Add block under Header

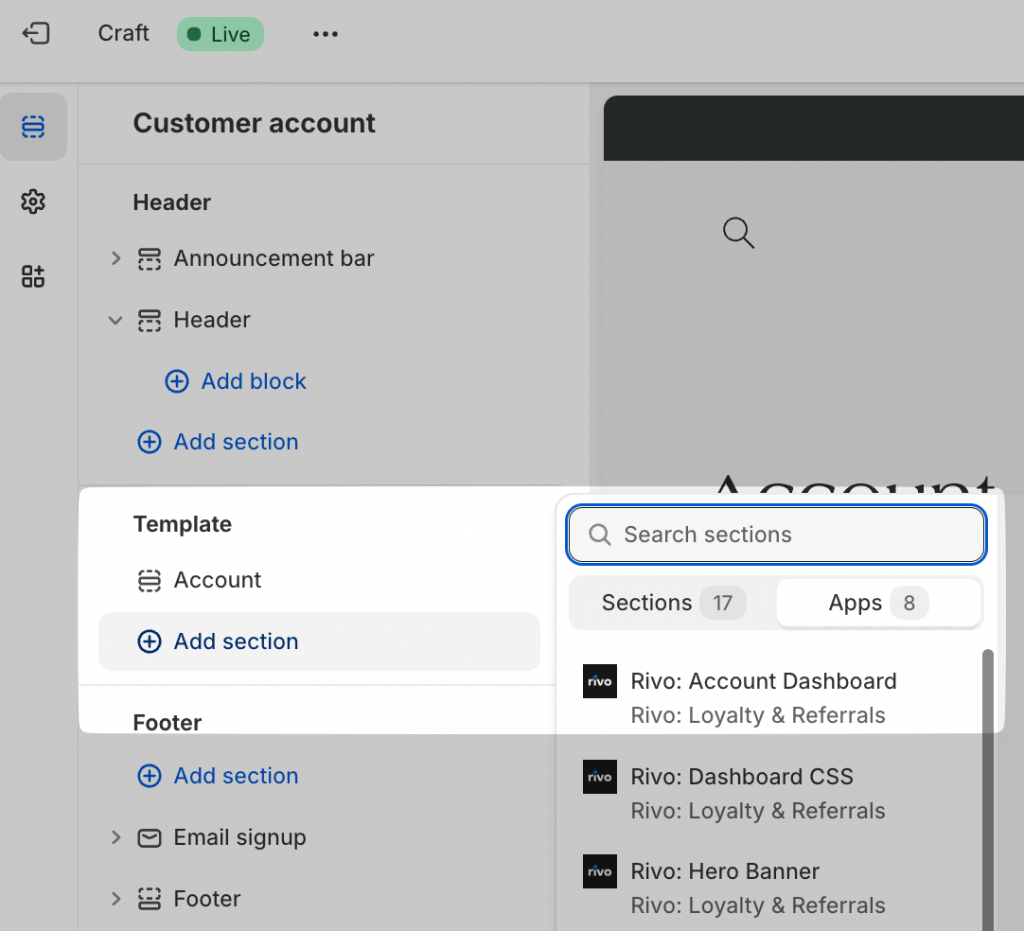click(x=236, y=381)
